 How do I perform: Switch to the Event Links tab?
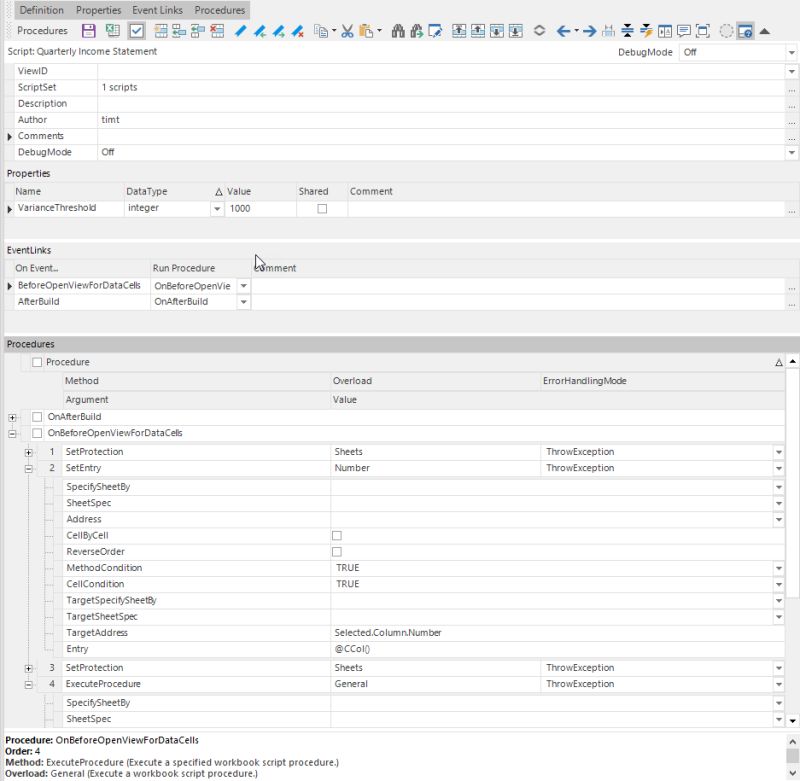[x=157, y=10]
